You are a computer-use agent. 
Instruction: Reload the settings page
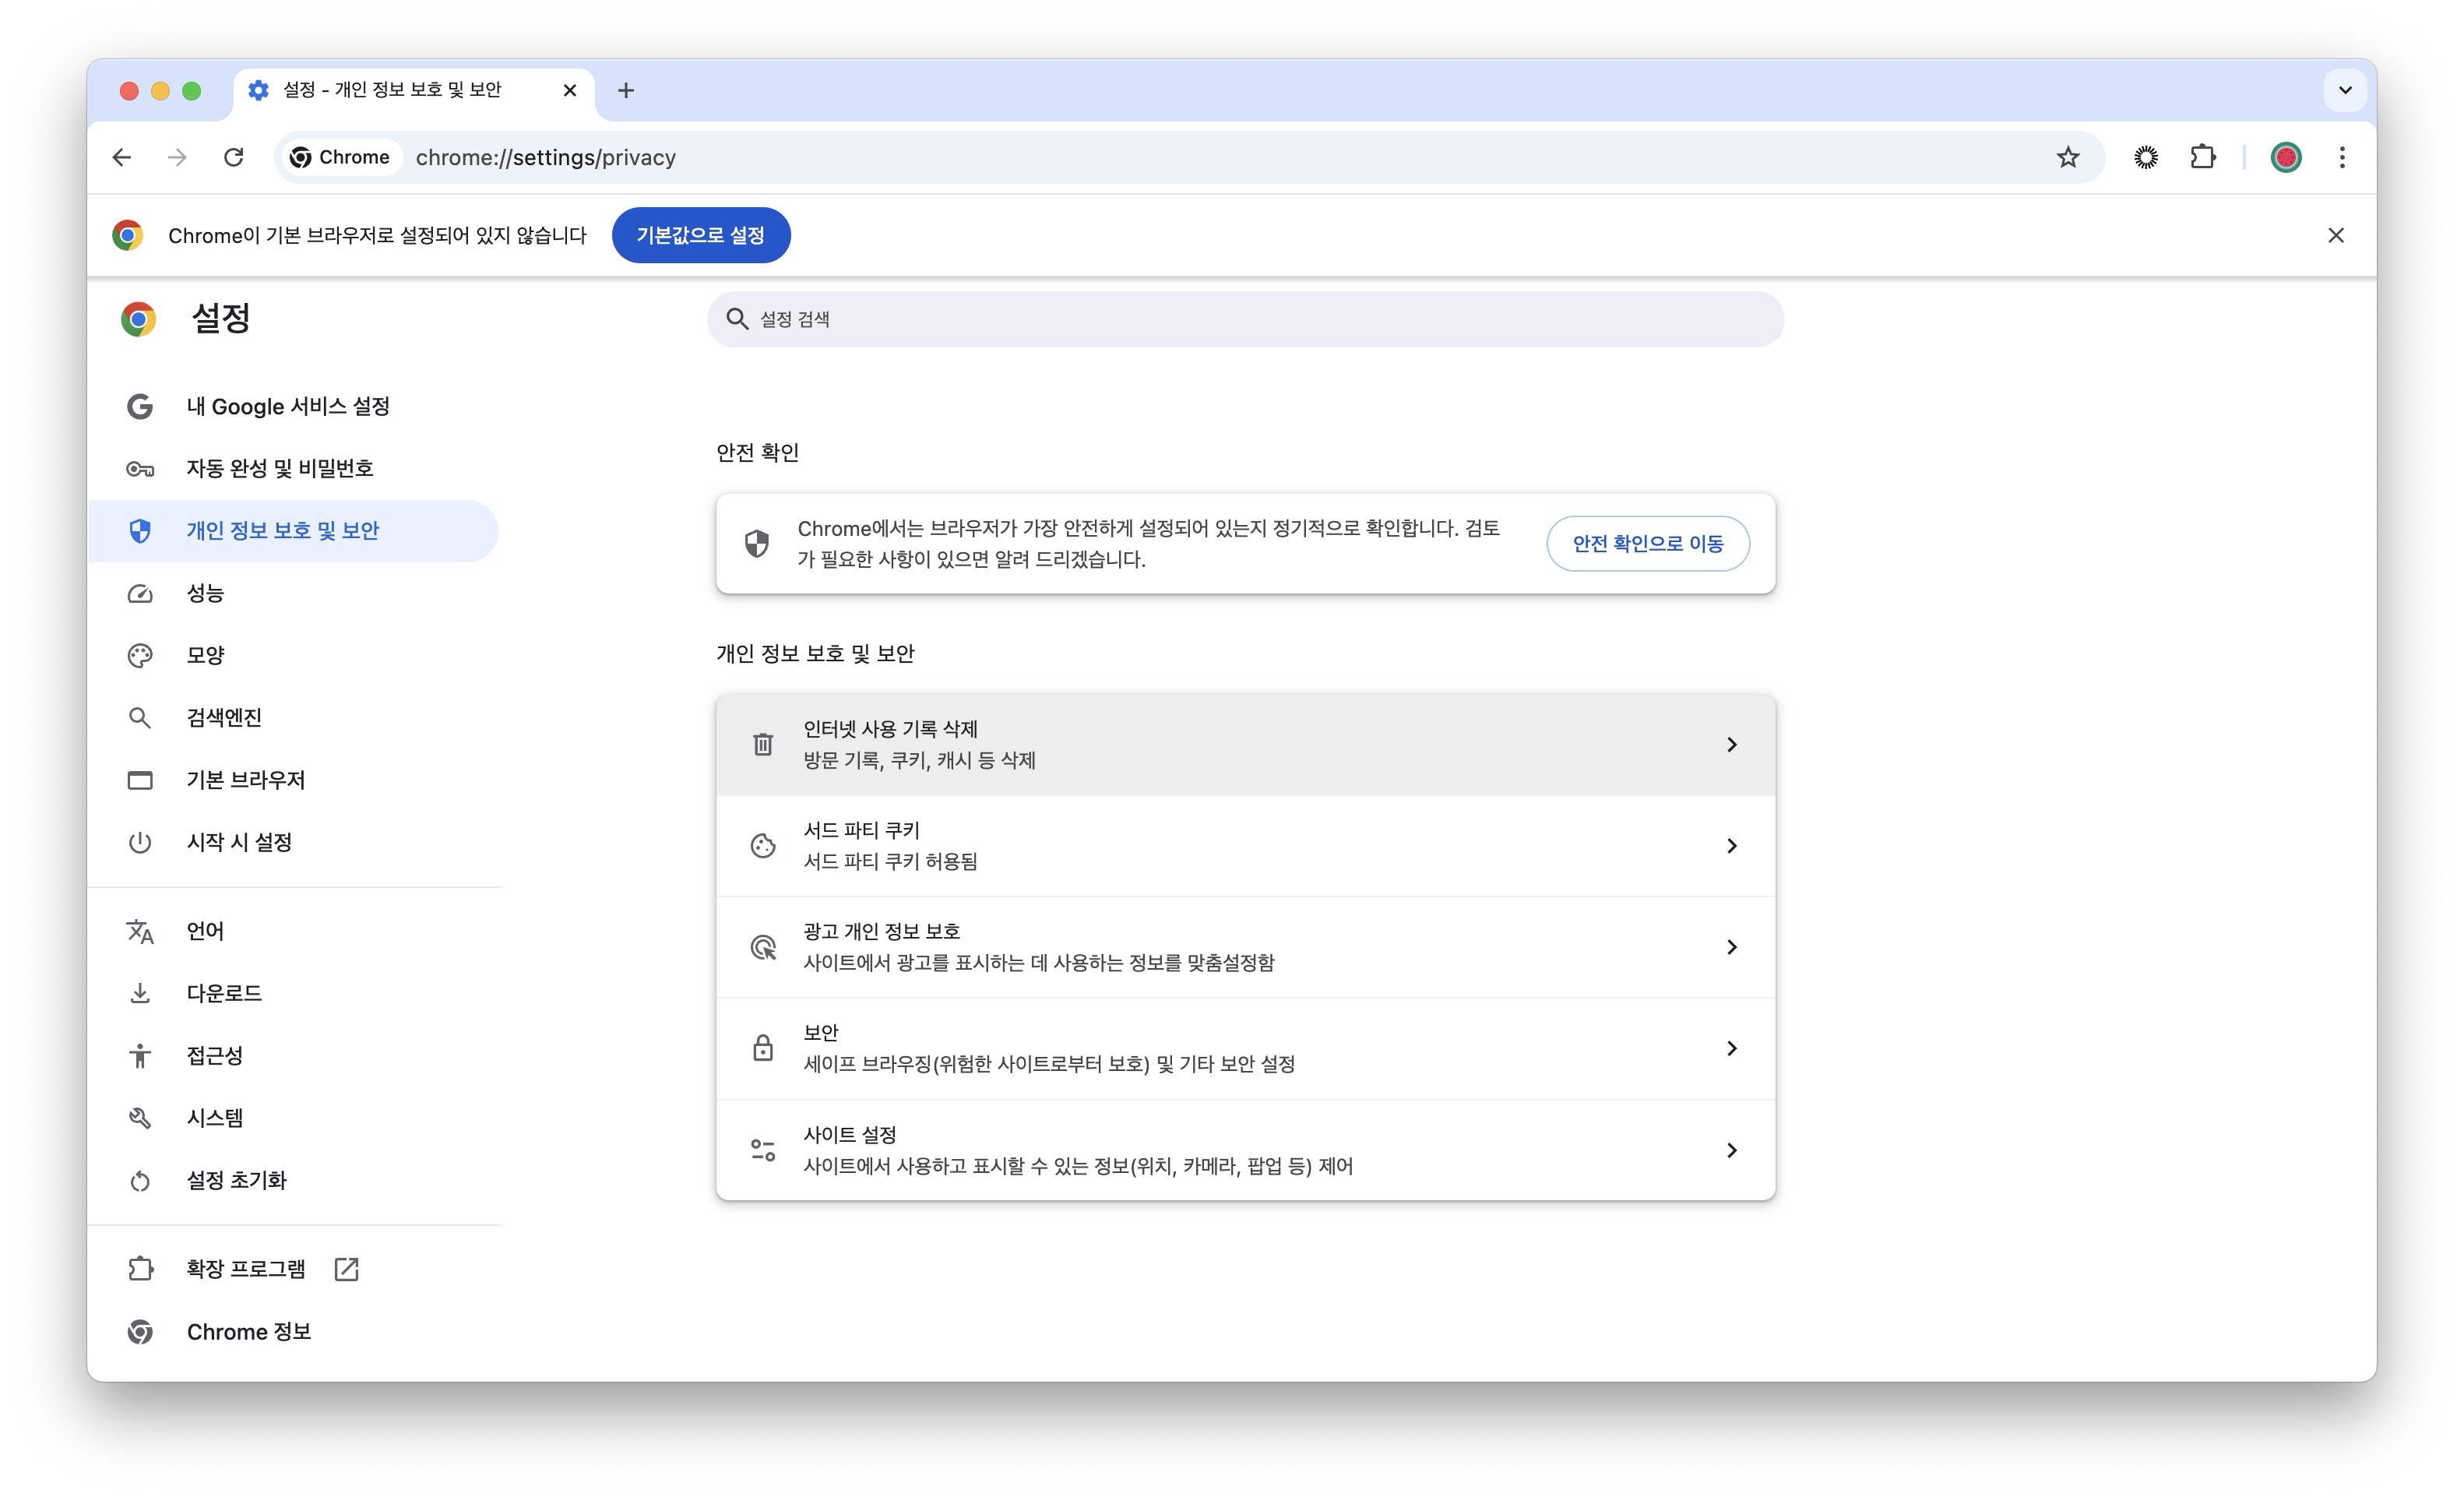(x=234, y=157)
